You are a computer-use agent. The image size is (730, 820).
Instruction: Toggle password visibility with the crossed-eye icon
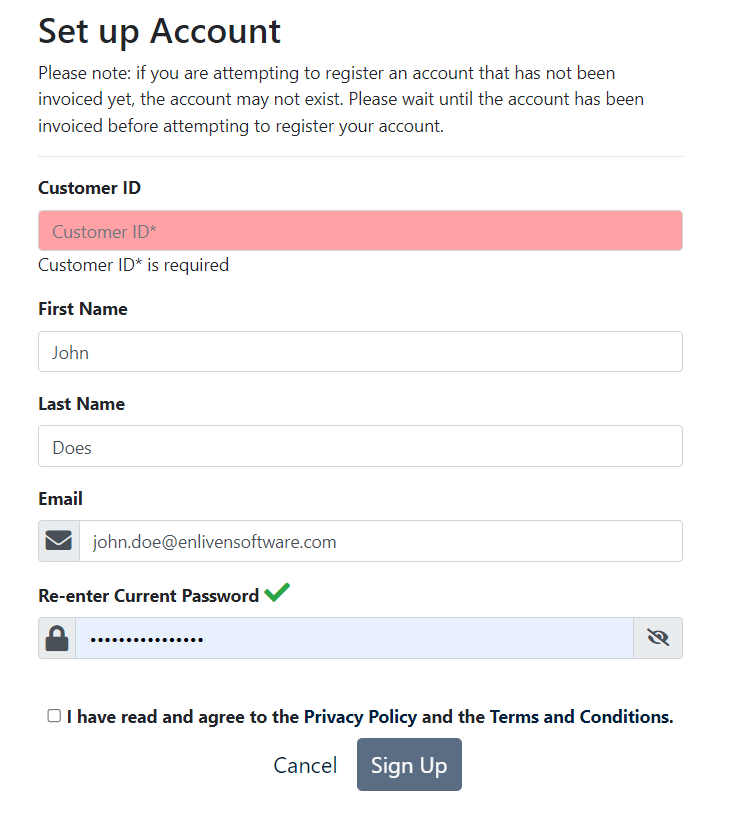(x=658, y=638)
